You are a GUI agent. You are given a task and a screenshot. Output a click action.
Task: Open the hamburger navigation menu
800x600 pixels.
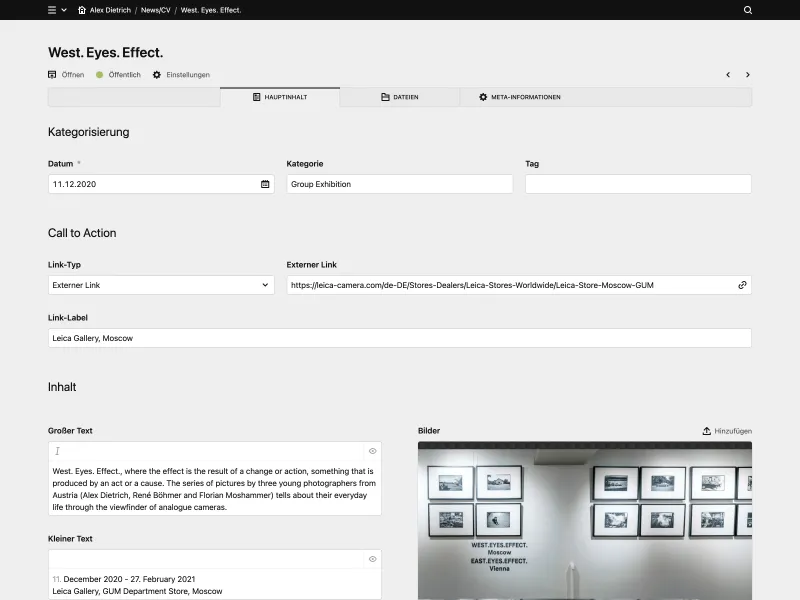click(50, 9)
